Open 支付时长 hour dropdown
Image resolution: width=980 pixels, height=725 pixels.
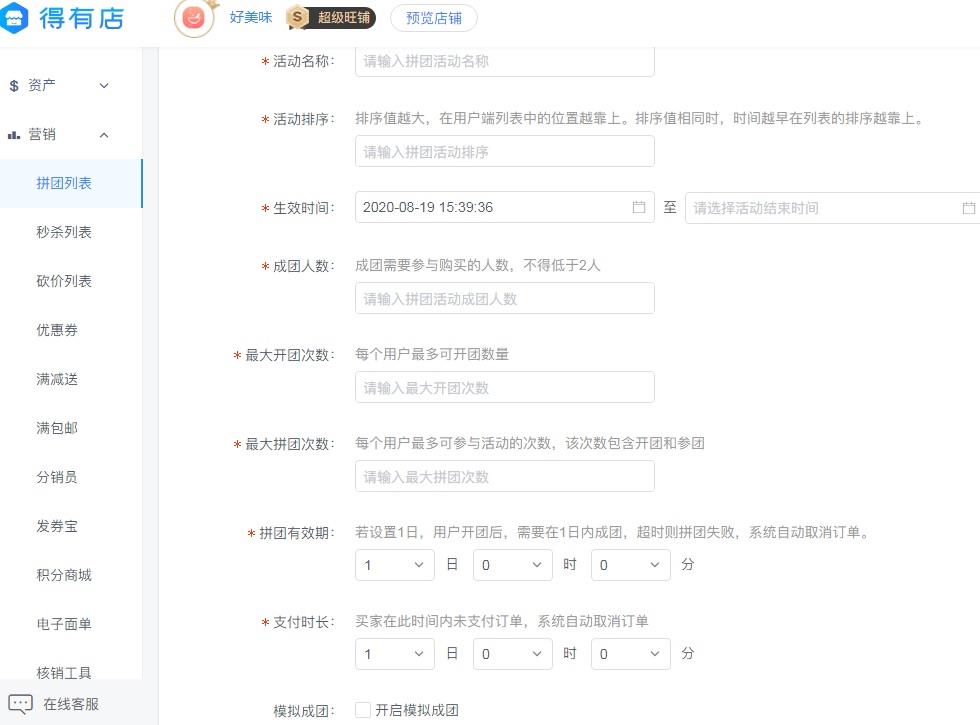(512, 654)
